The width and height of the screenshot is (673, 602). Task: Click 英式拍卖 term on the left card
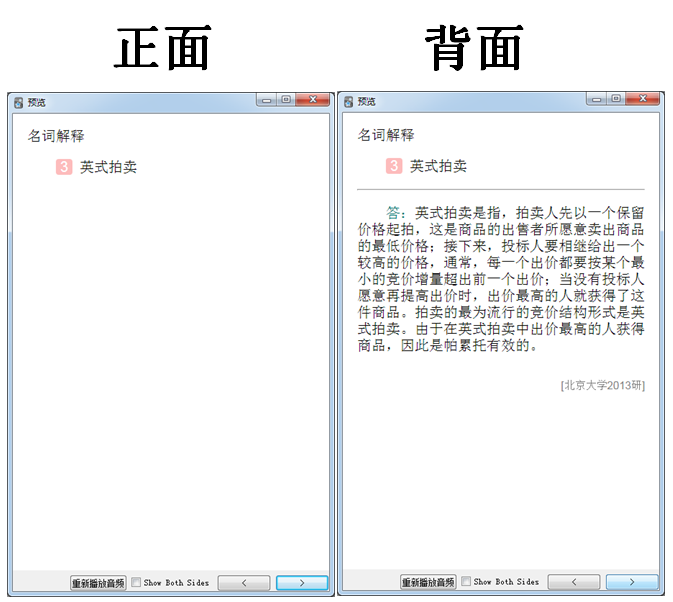click(x=109, y=167)
